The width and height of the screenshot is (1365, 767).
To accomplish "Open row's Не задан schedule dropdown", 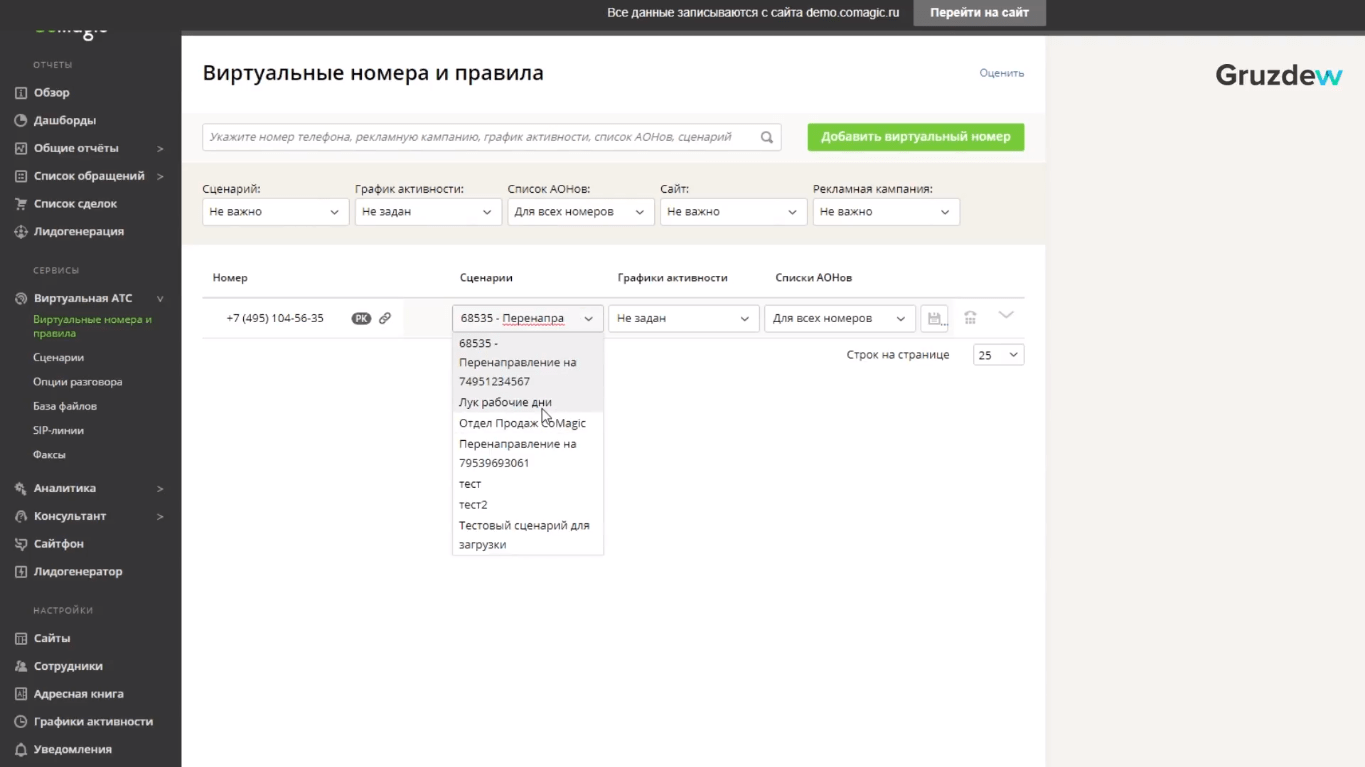I will [x=684, y=318].
